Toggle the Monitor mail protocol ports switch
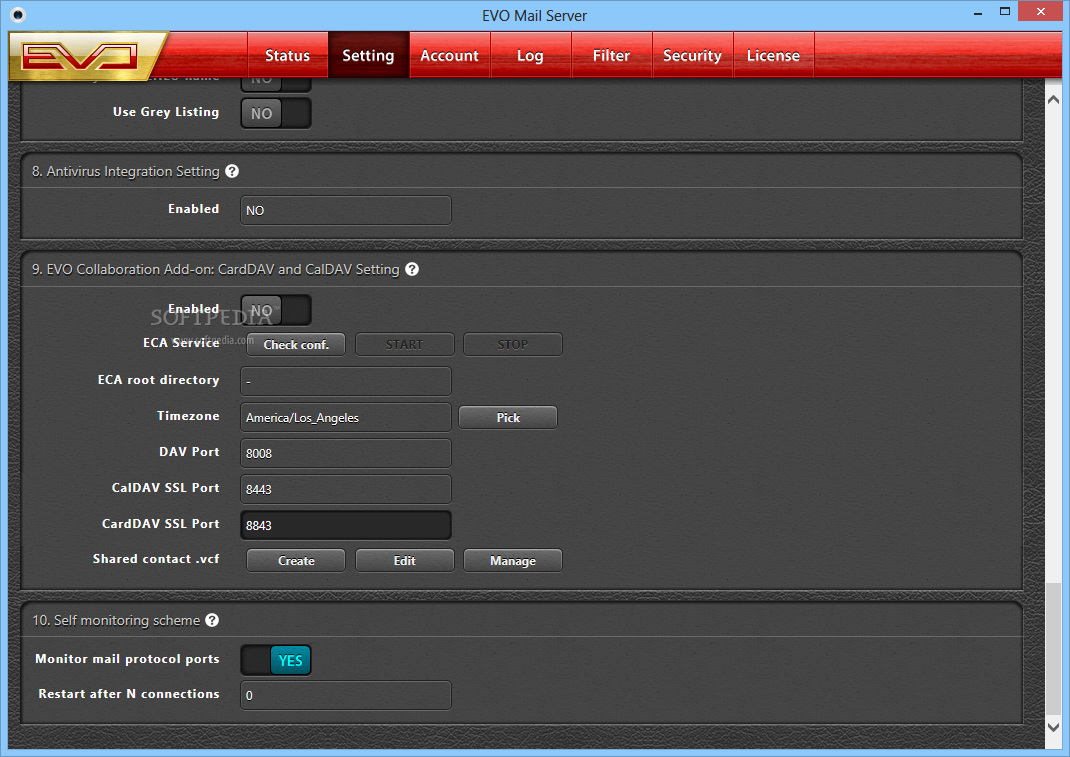Viewport: 1070px width, 757px height. 276,660
